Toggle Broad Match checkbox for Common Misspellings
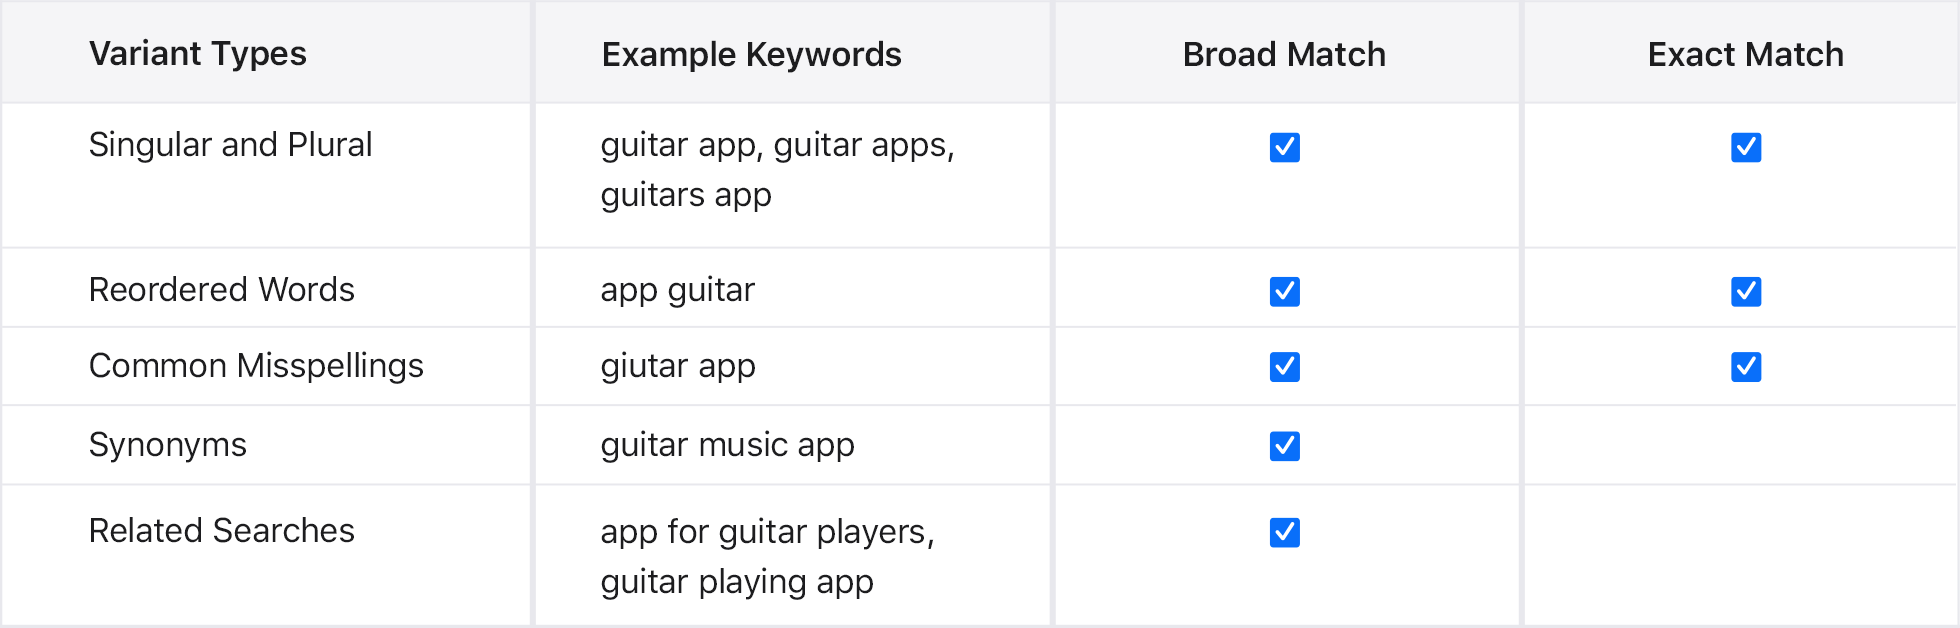 pos(1284,367)
